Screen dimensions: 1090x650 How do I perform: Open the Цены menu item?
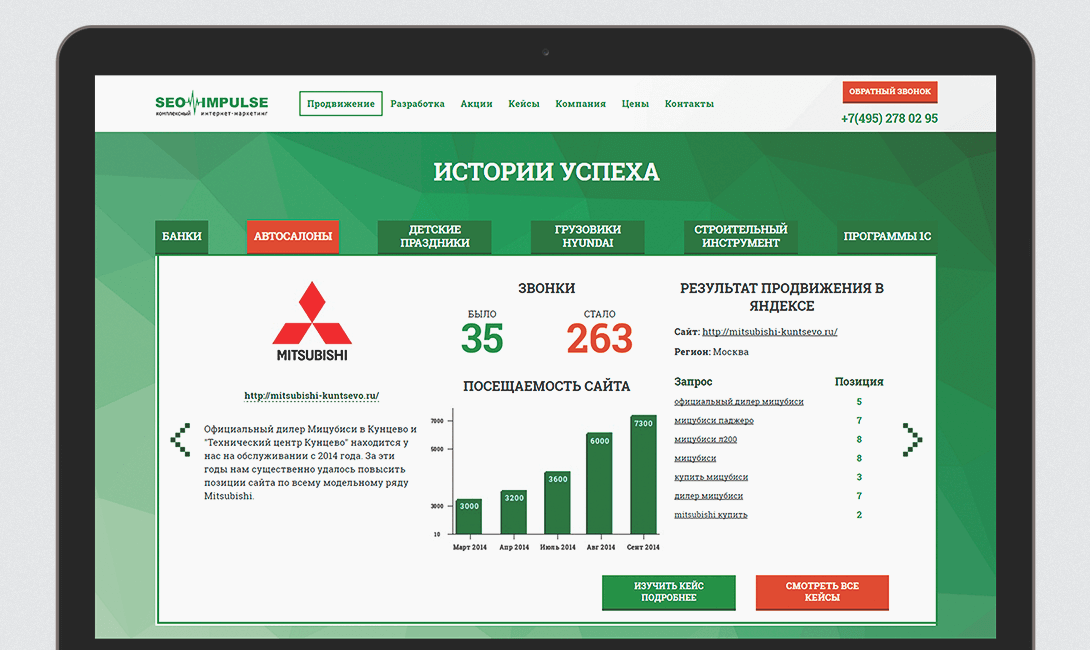(635, 104)
